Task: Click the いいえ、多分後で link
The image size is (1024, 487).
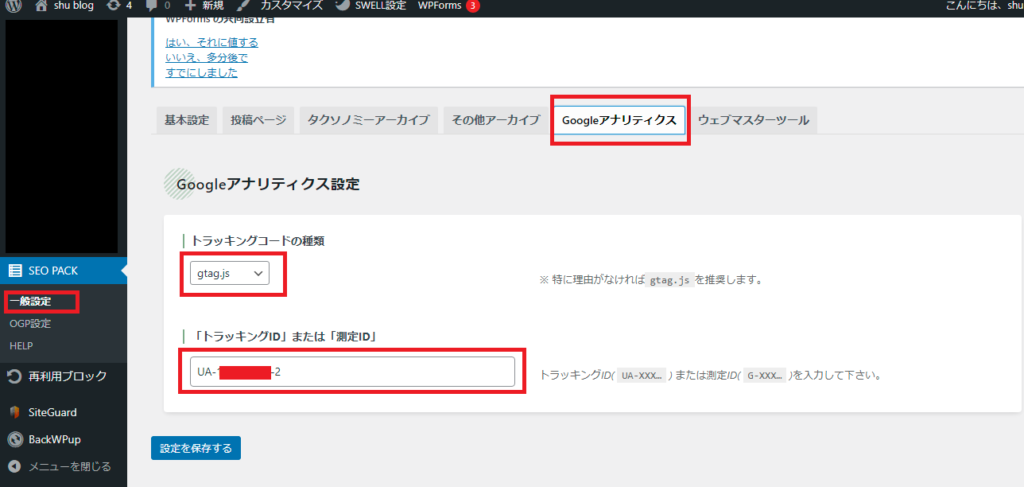Action: pos(207,57)
